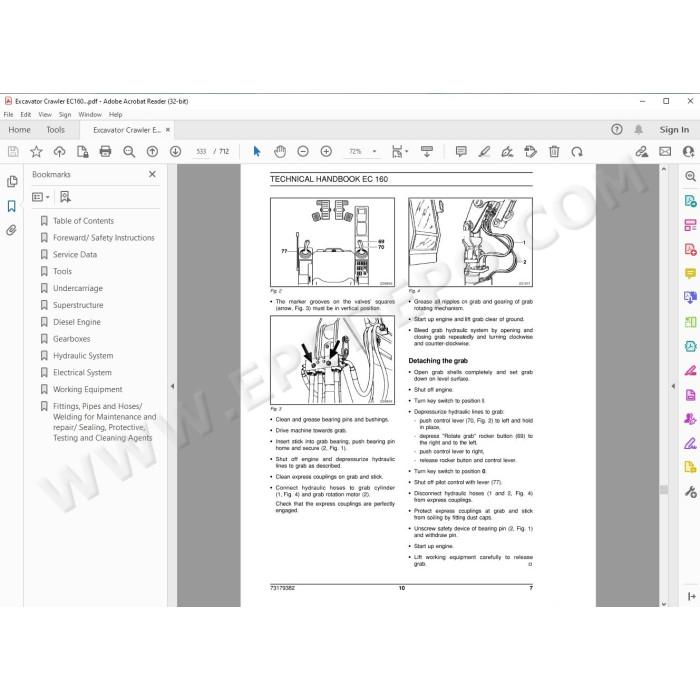Select the Working Equipment bookmark
This screenshot has height=700, width=700.
click(x=88, y=390)
